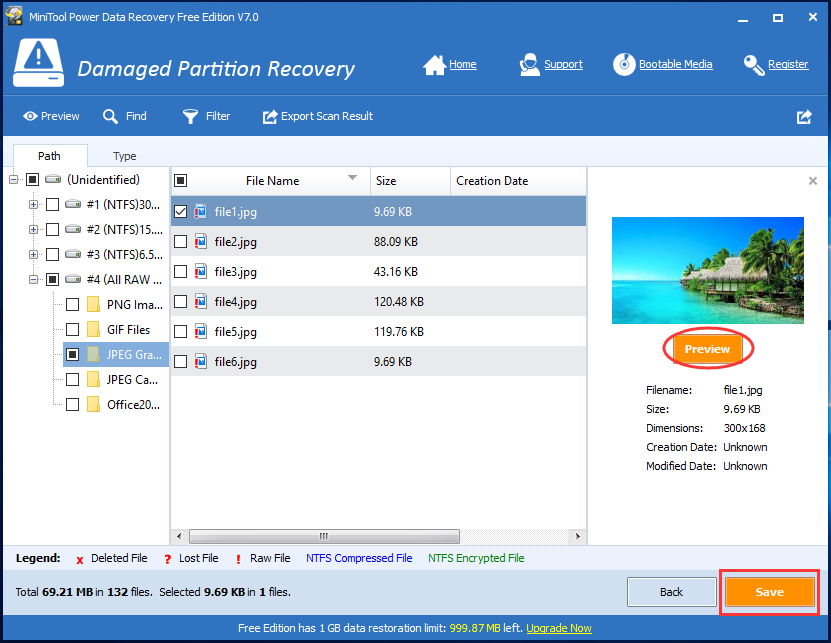Screen dimensions: 831x643
Task: Click the GIF Files folder icon
Action: tap(93, 329)
